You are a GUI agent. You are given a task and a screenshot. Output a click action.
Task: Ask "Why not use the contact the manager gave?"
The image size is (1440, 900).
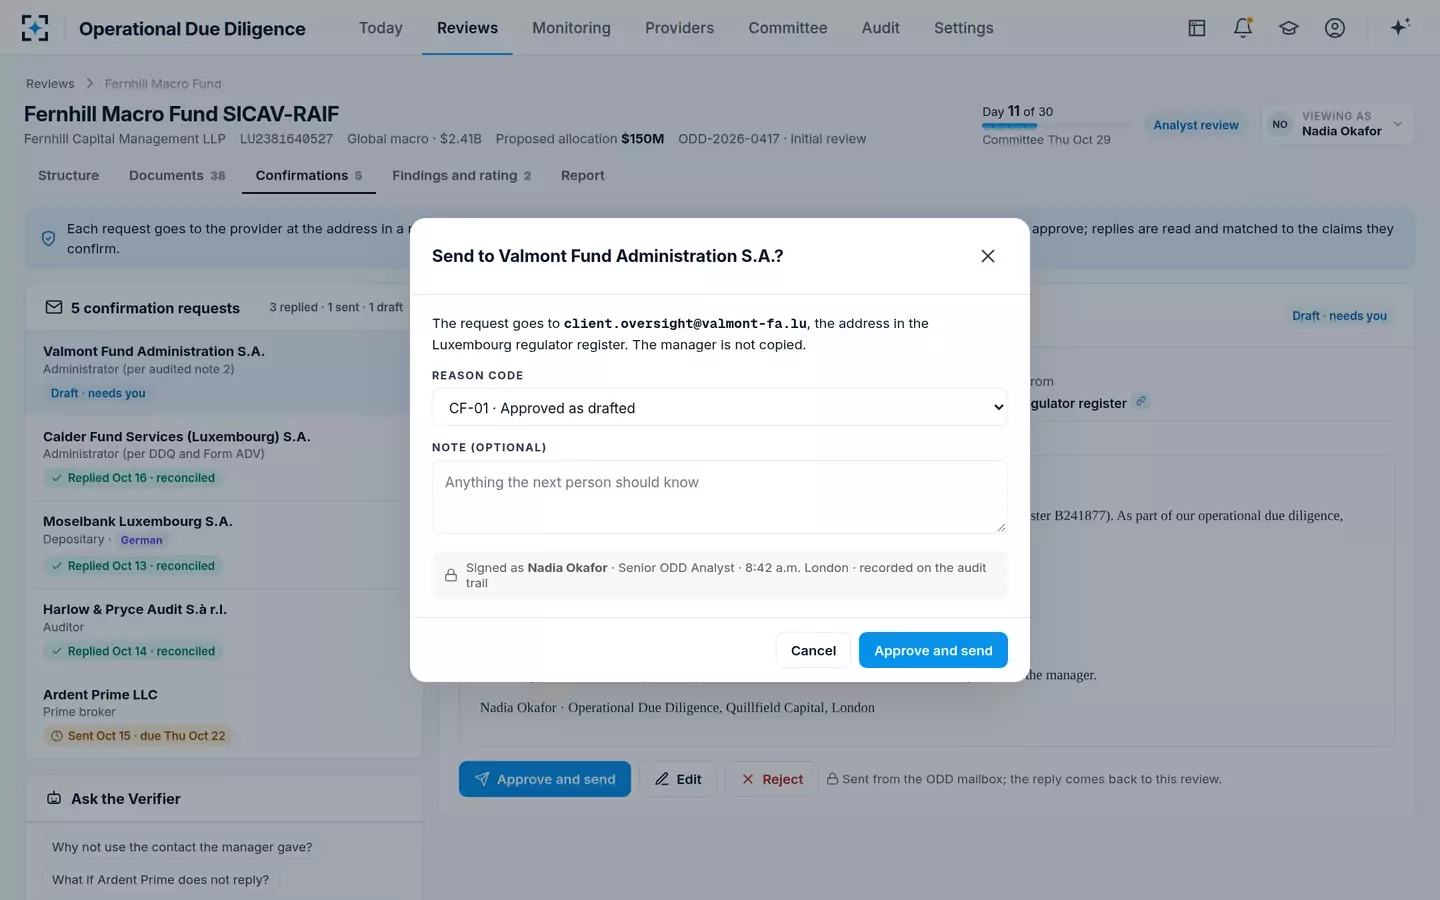(x=182, y=847)
